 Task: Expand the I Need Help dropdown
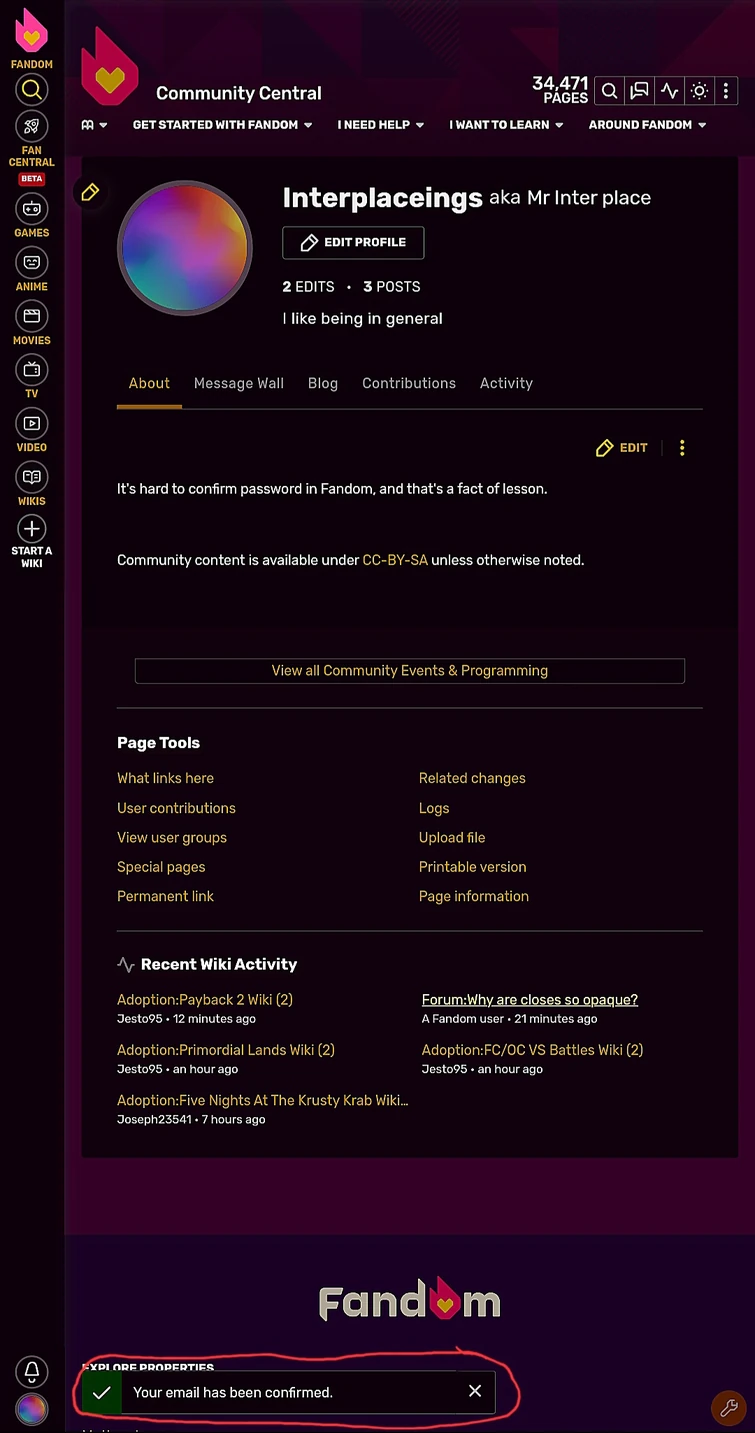[380, 125]
